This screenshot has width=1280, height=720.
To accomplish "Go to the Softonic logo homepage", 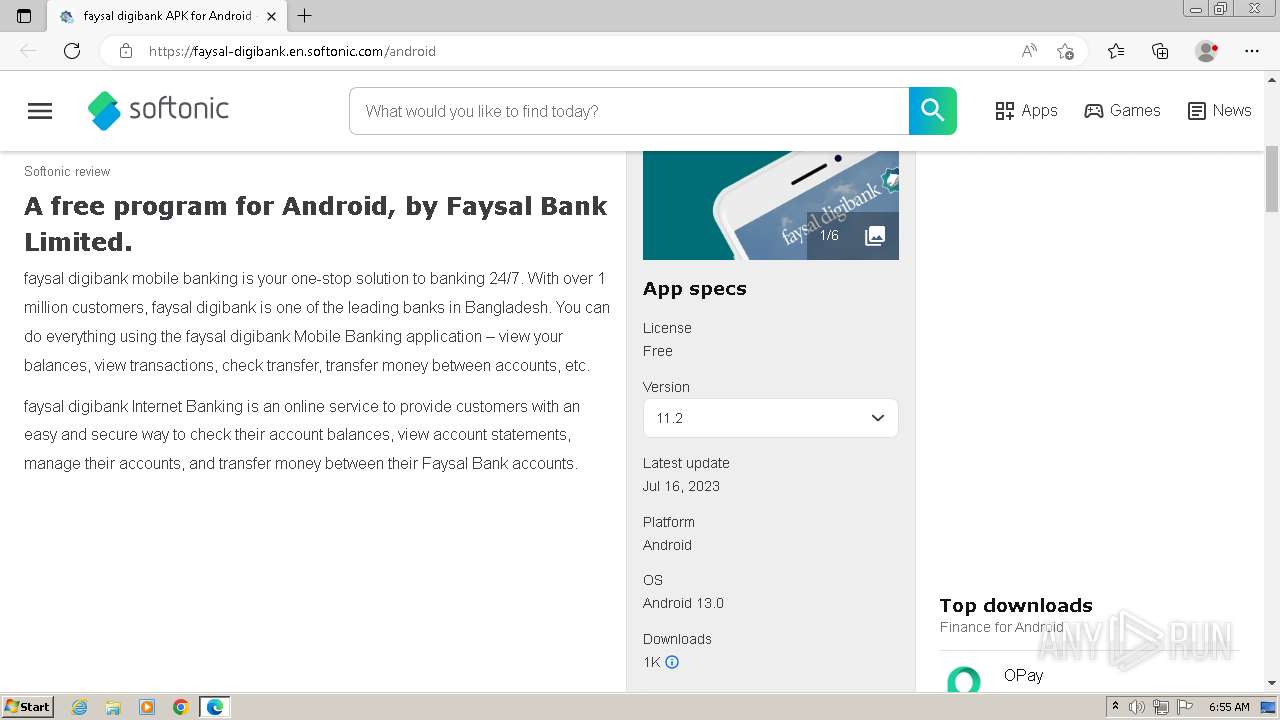I will click(x=158, y=110).
